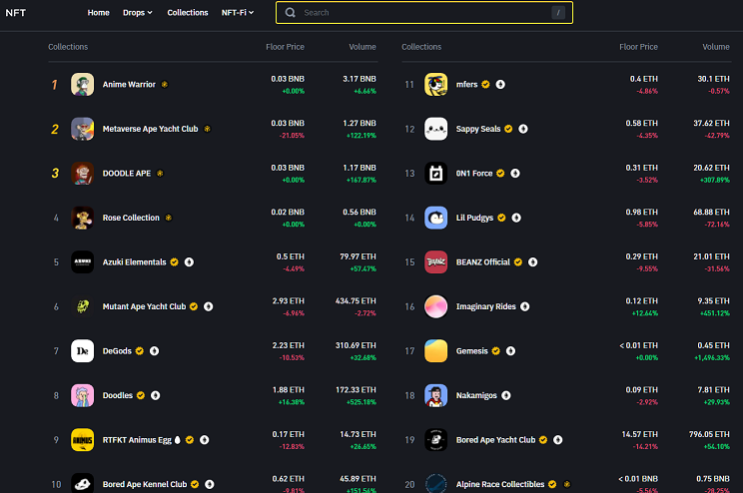The height and width of the screenshot is (493, 743).
Task: Open the Sappy Seals name link
Action: click(478, 129)
